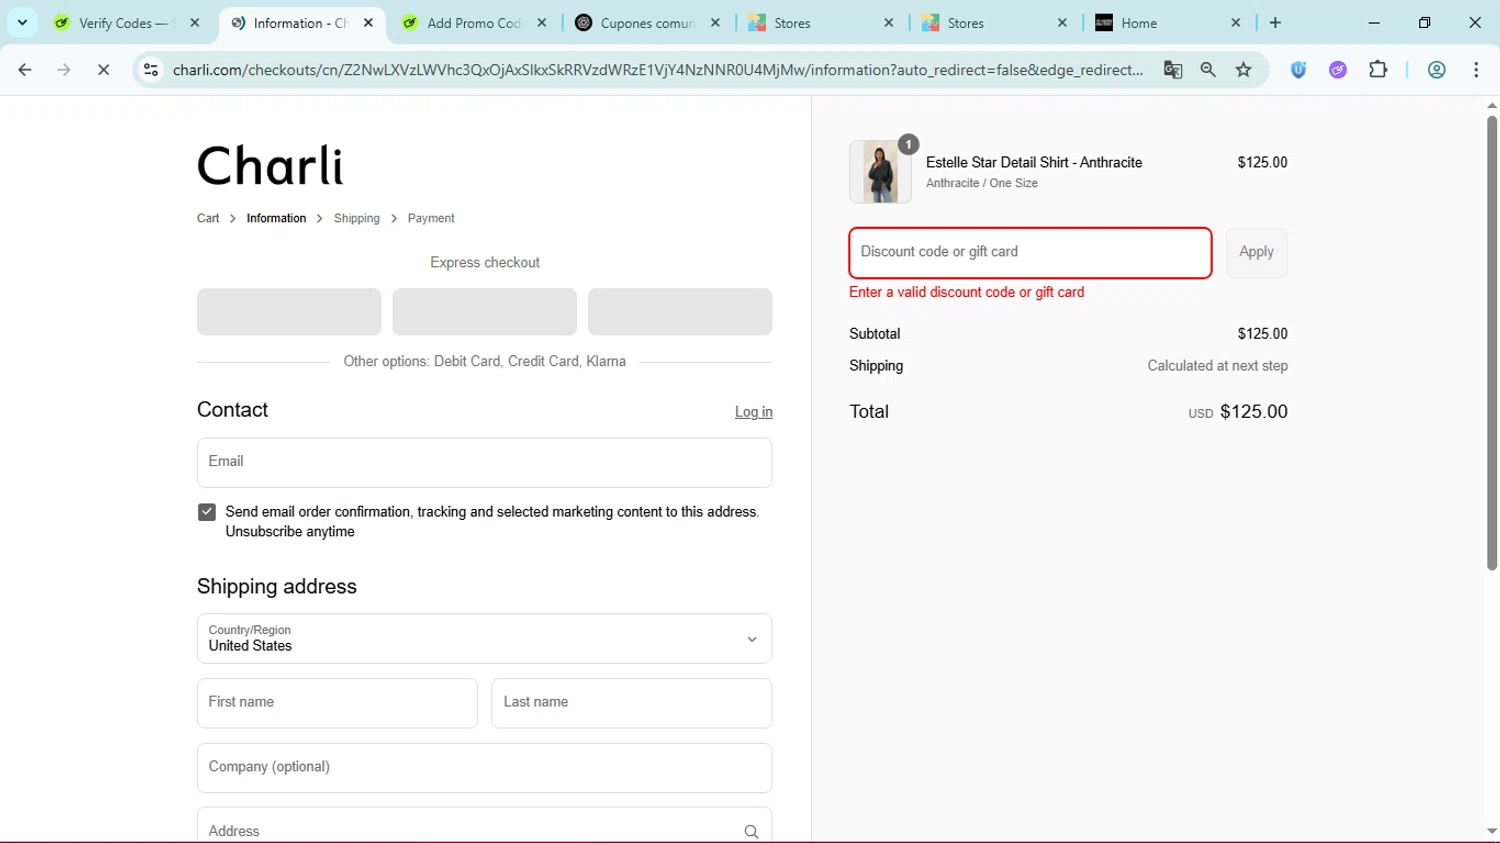
Task: Switch to the Add Promo Code tab
Action: click(x=475, y=22)
